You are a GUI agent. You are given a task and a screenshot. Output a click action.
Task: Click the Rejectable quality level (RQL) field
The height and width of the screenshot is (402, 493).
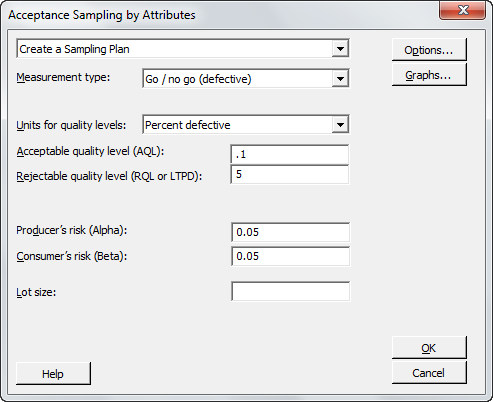click(290, 174)
